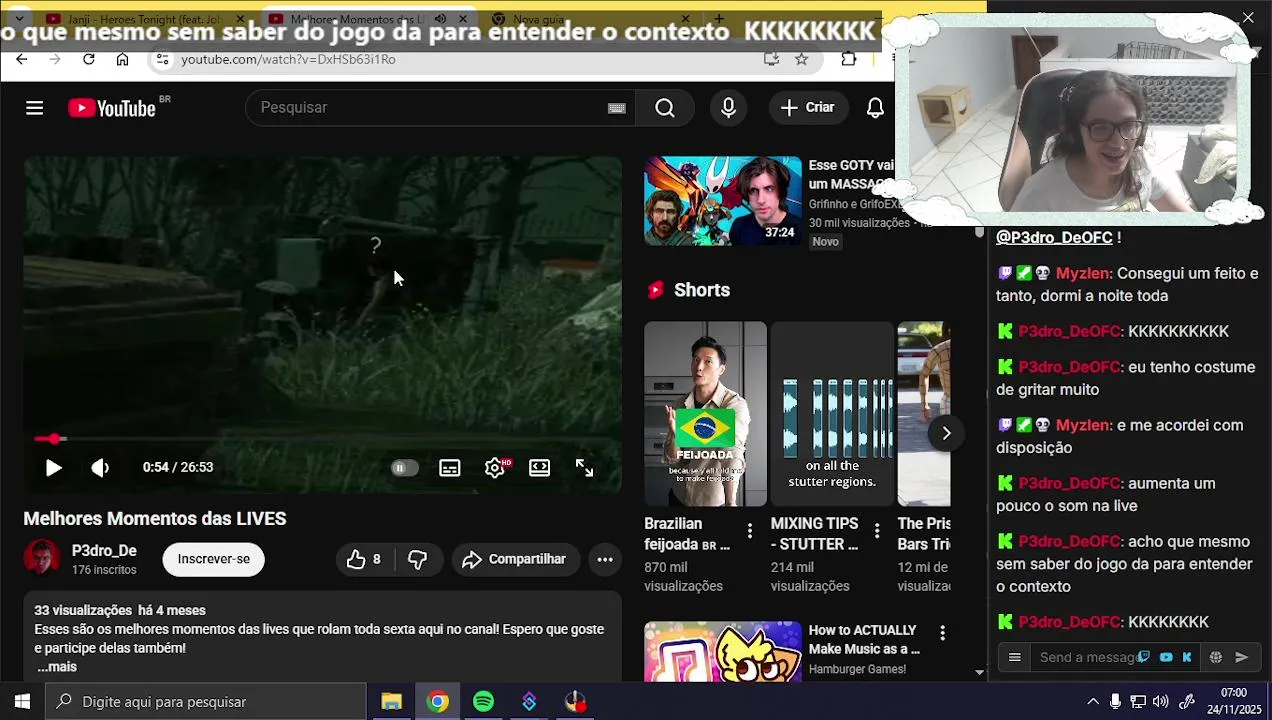Open site info icon in address bar
The height and width of the screenshot is (720, 1272).
(163, 59)
